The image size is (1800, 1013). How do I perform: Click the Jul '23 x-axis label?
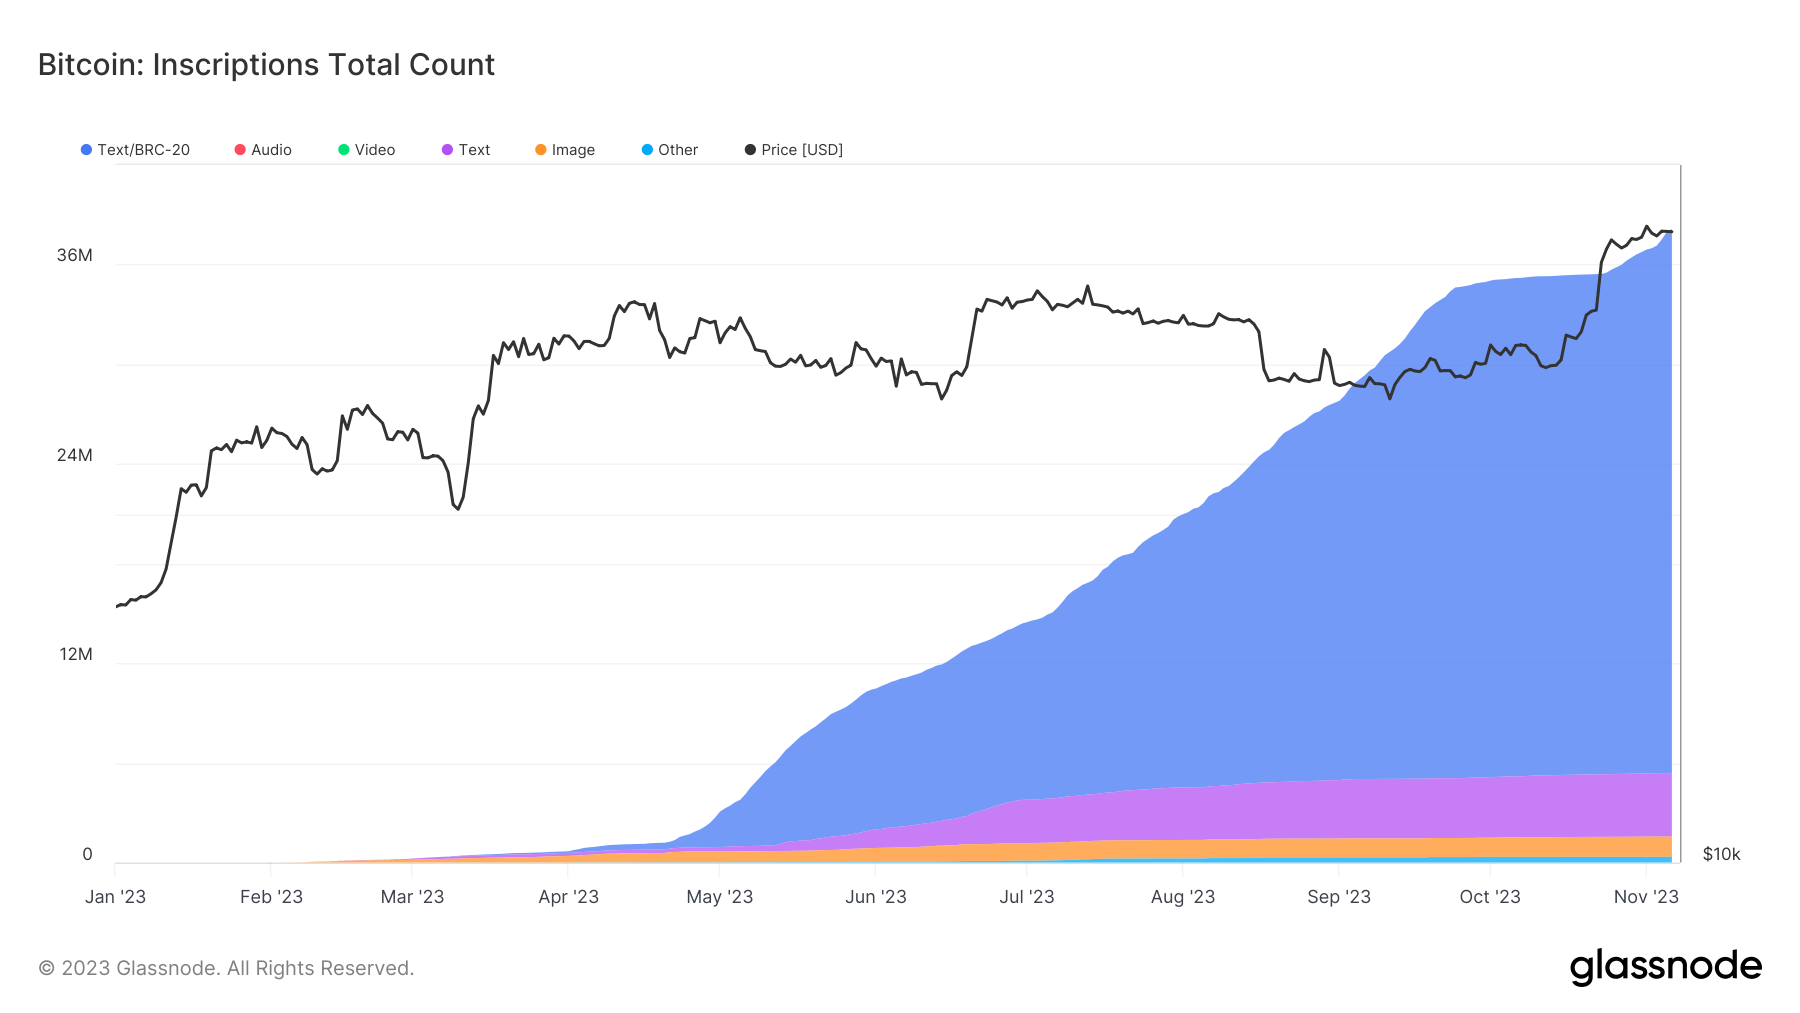coord(1027,897)
